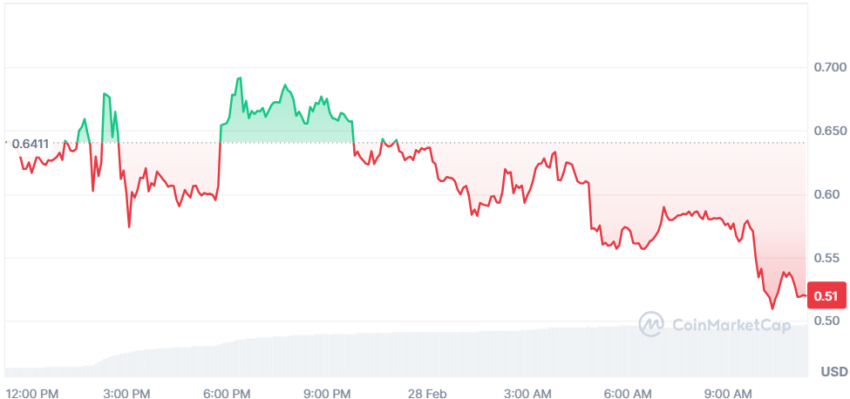850x399 pixels.
Task: Click the CoinMarketCap logo icon
Action: [x=651, y=324]
